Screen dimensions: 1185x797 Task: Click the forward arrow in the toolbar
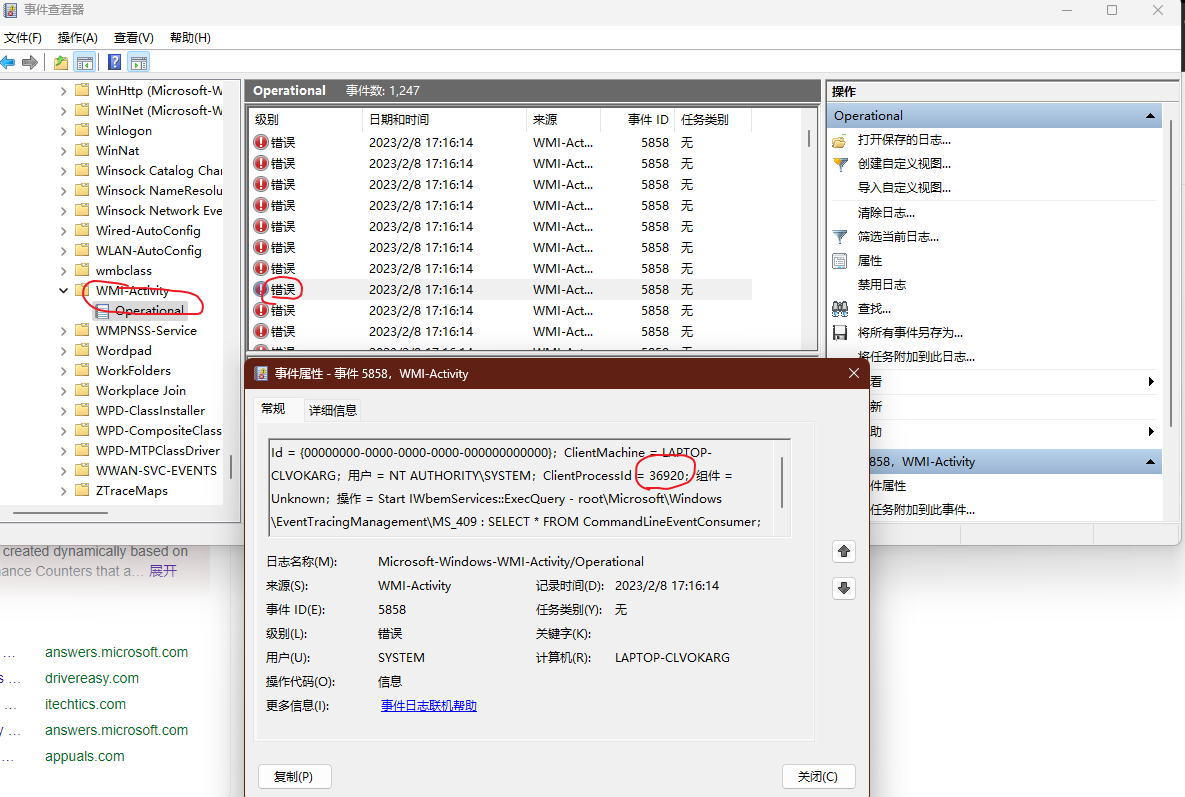(x=30, y=62)
